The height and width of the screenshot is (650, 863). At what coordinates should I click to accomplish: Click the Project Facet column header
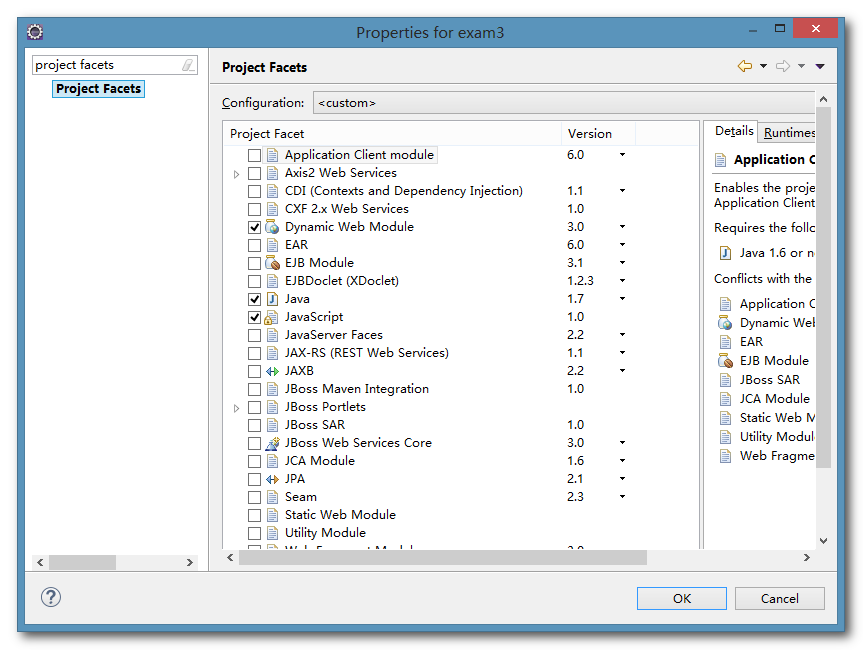(393, 134)
